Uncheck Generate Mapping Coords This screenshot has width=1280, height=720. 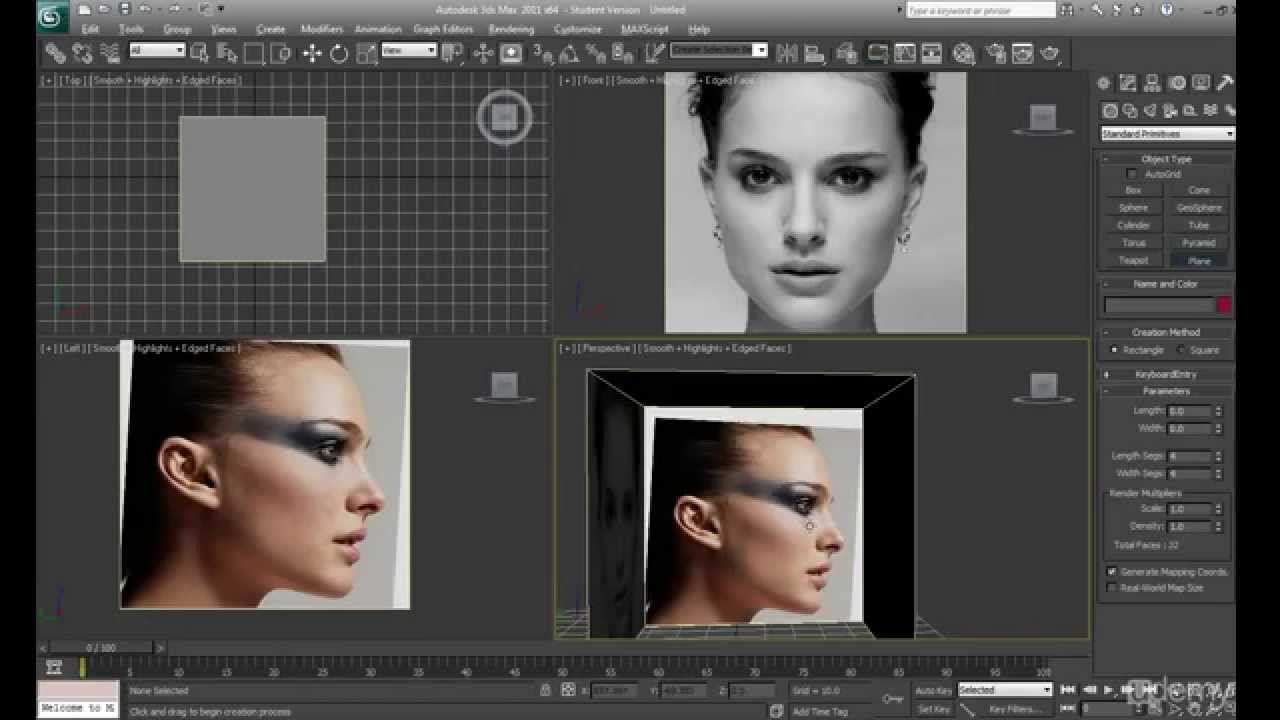tap(1111, 572)
